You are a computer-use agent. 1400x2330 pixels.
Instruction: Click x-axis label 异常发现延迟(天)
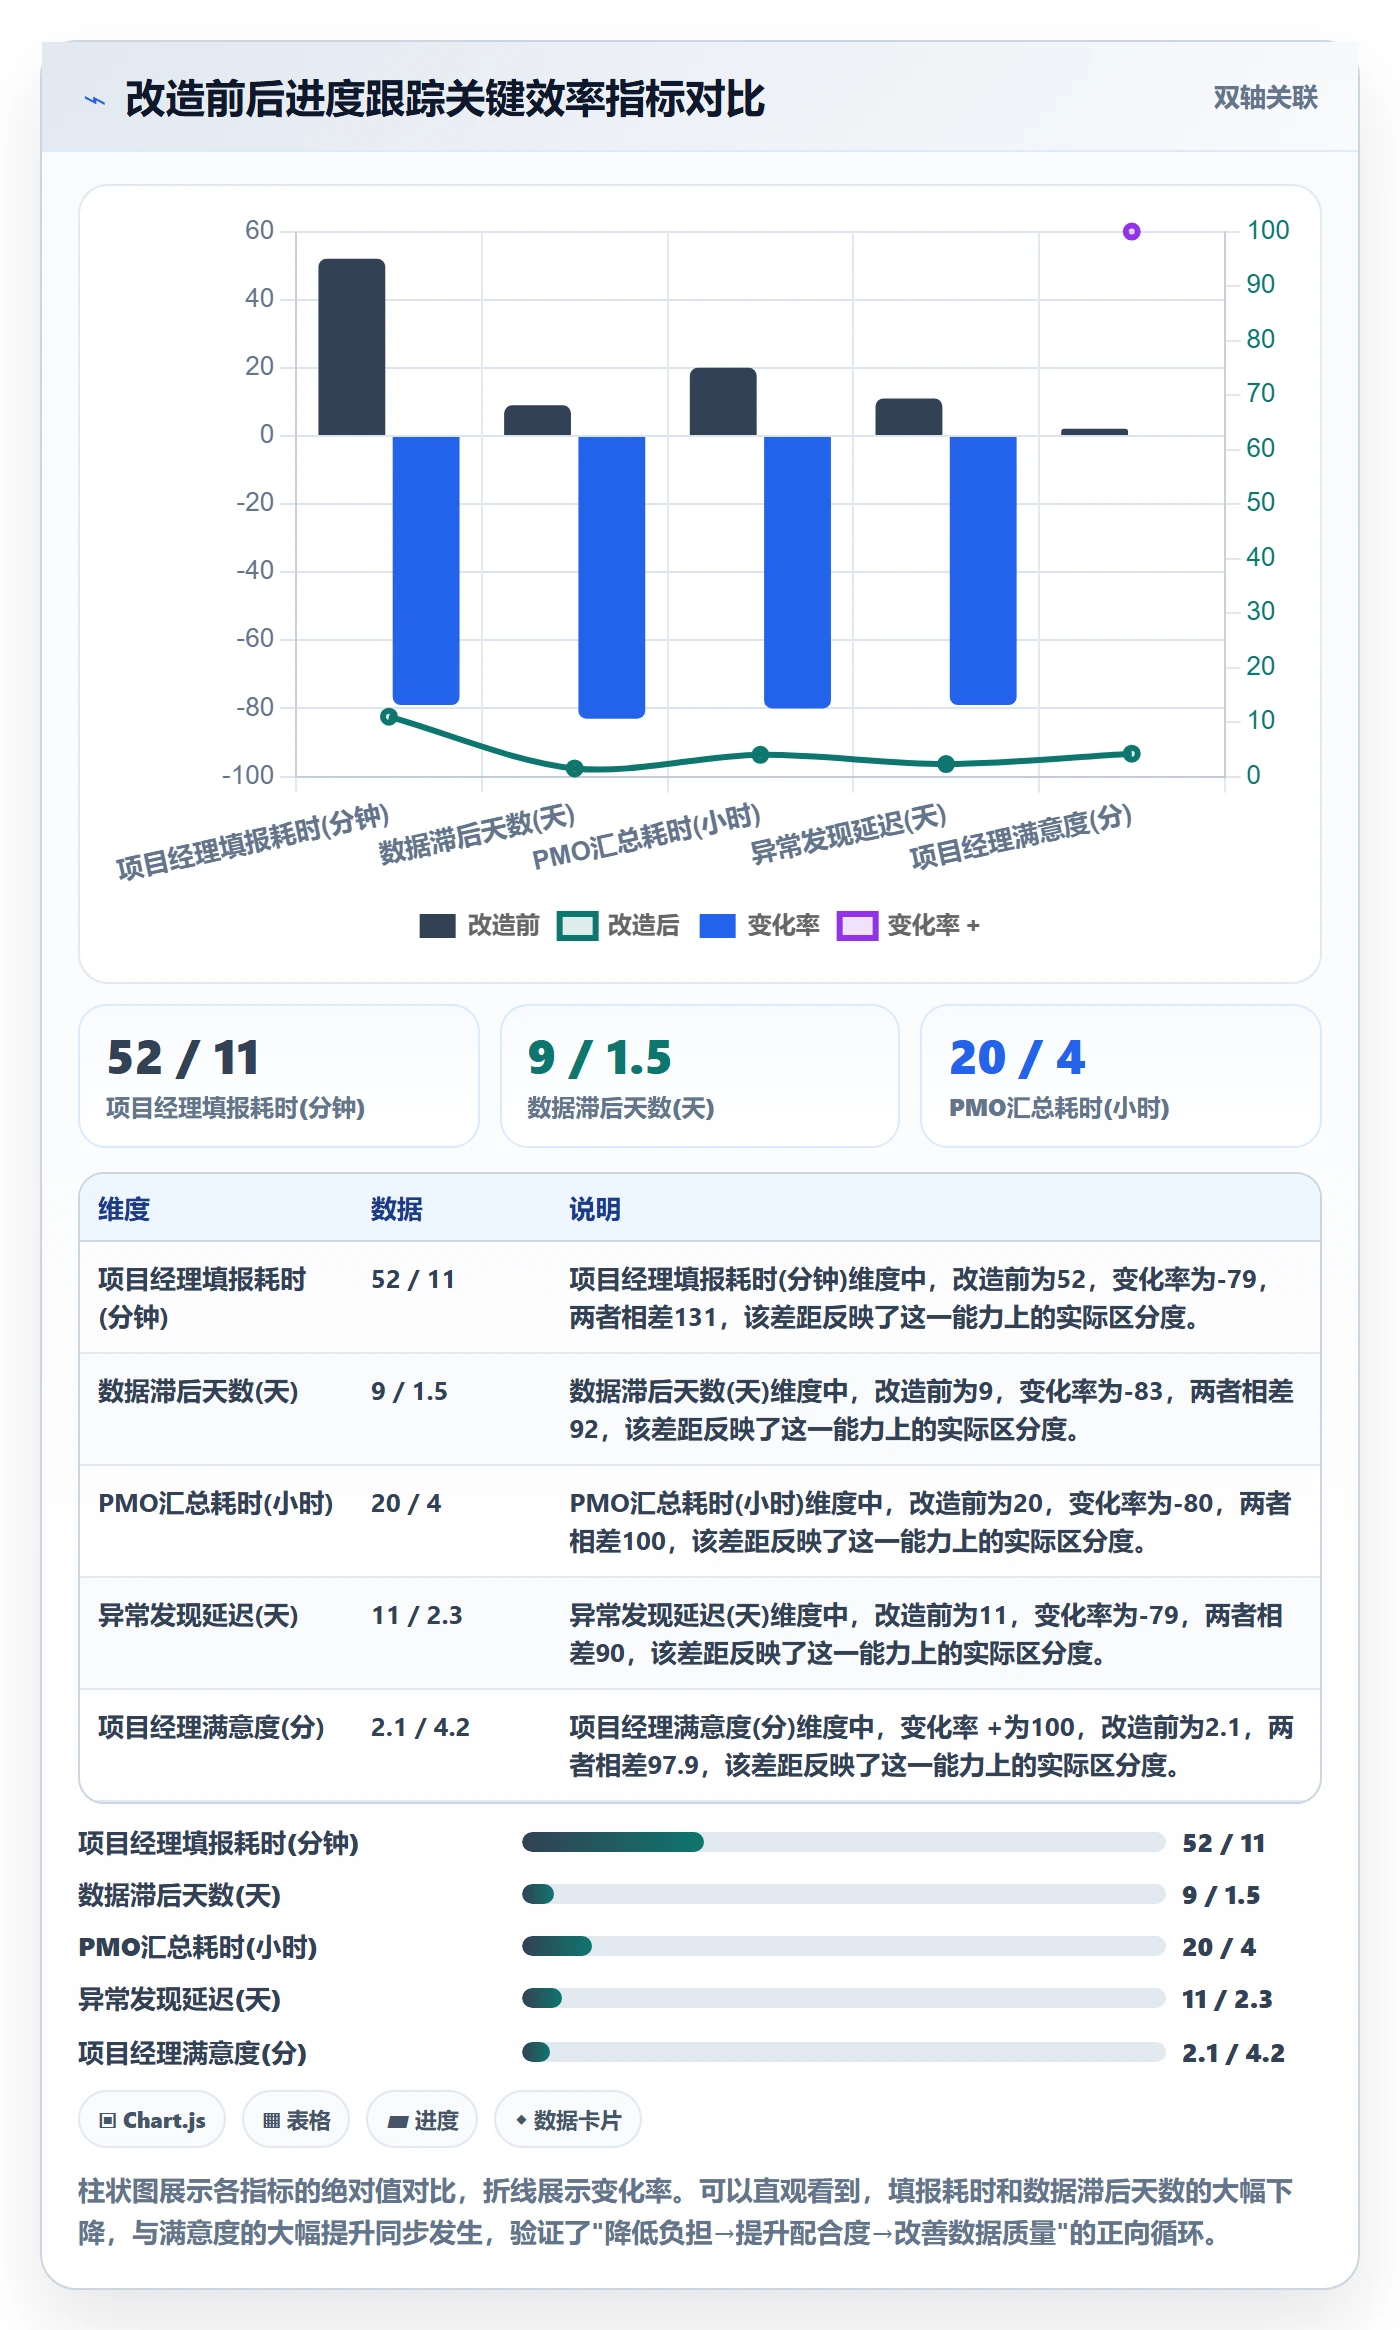[848, 833]
